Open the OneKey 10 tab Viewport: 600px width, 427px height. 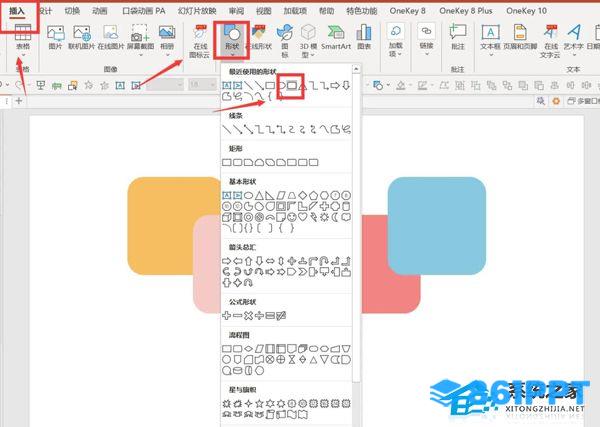[x=526, y=11]
